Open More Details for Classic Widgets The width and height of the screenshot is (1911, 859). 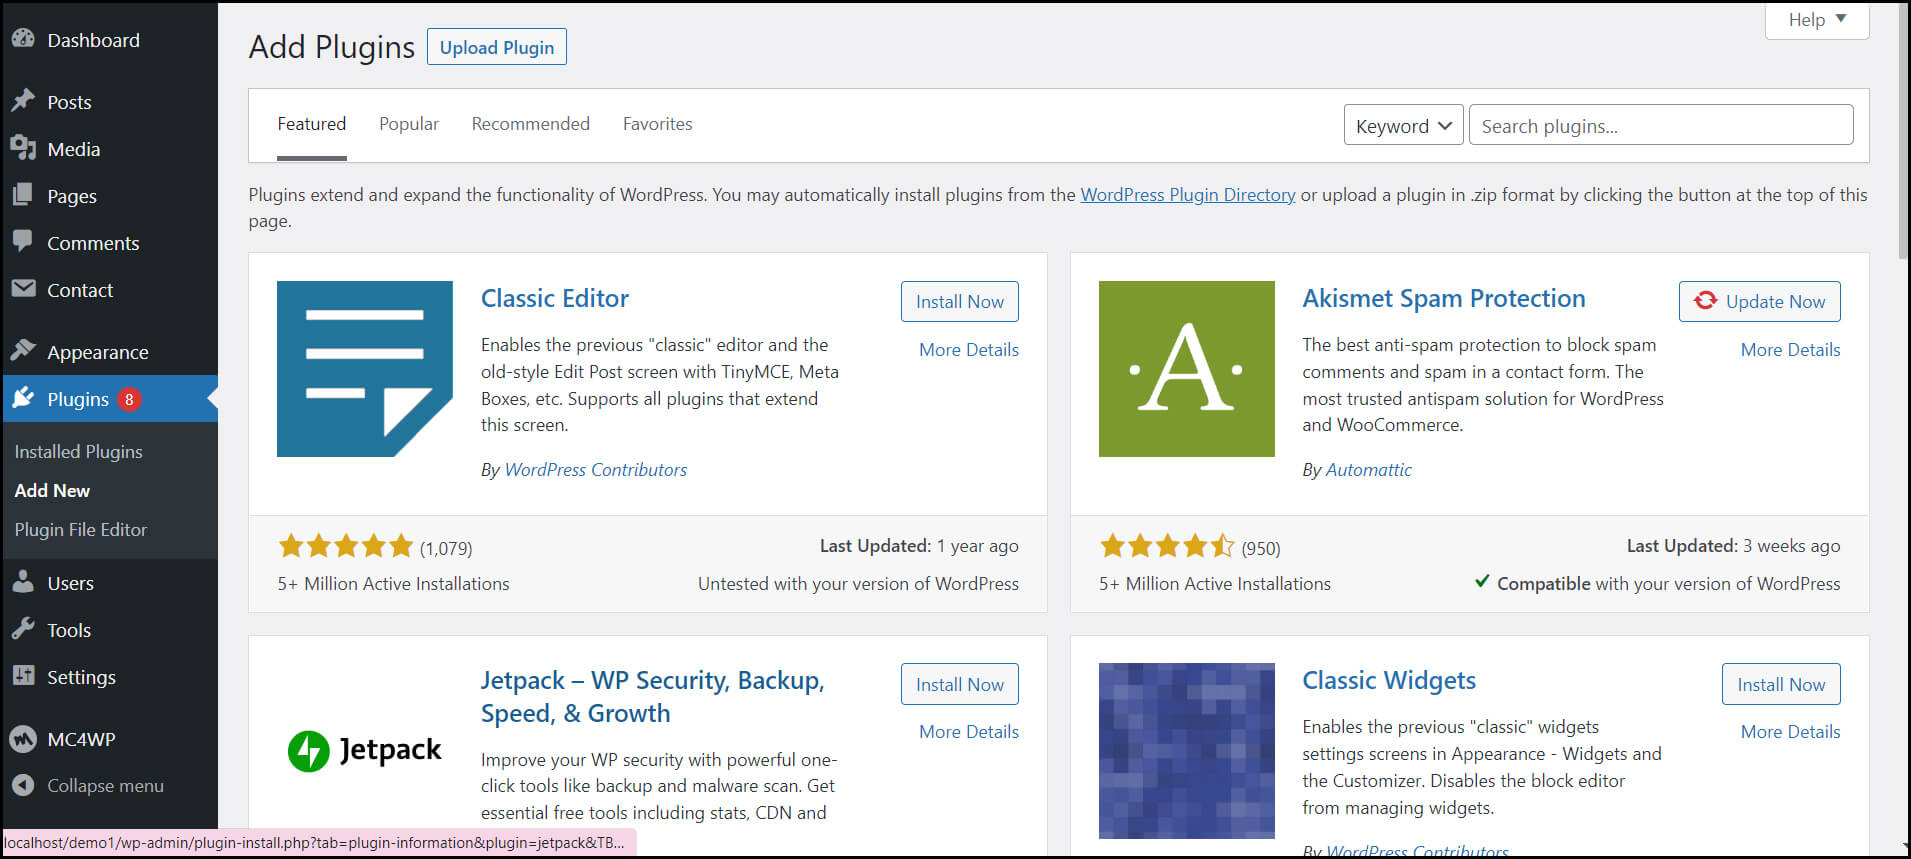[x=1790, y=732]
